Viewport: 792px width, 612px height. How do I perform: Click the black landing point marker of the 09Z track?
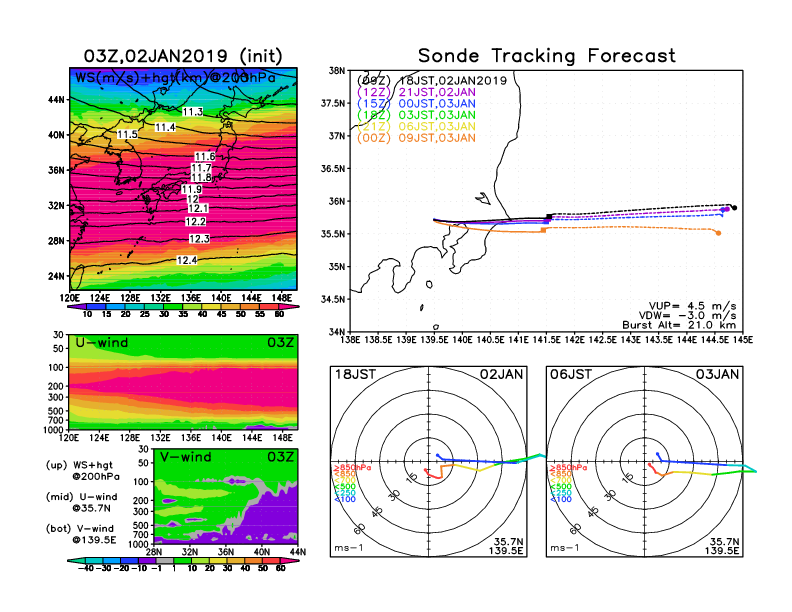pyautogui.click(x=734, y=208)
